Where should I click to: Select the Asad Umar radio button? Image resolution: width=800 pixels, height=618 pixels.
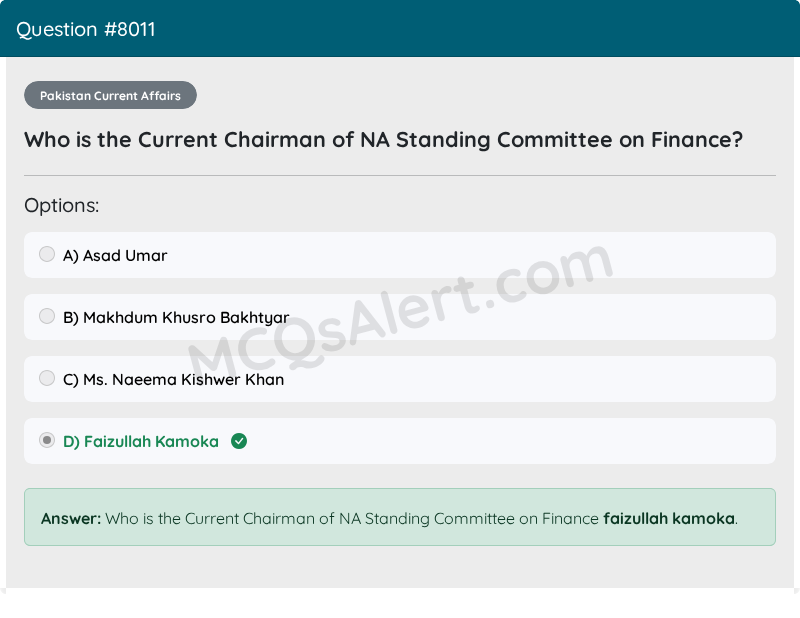tap(47, 254)
